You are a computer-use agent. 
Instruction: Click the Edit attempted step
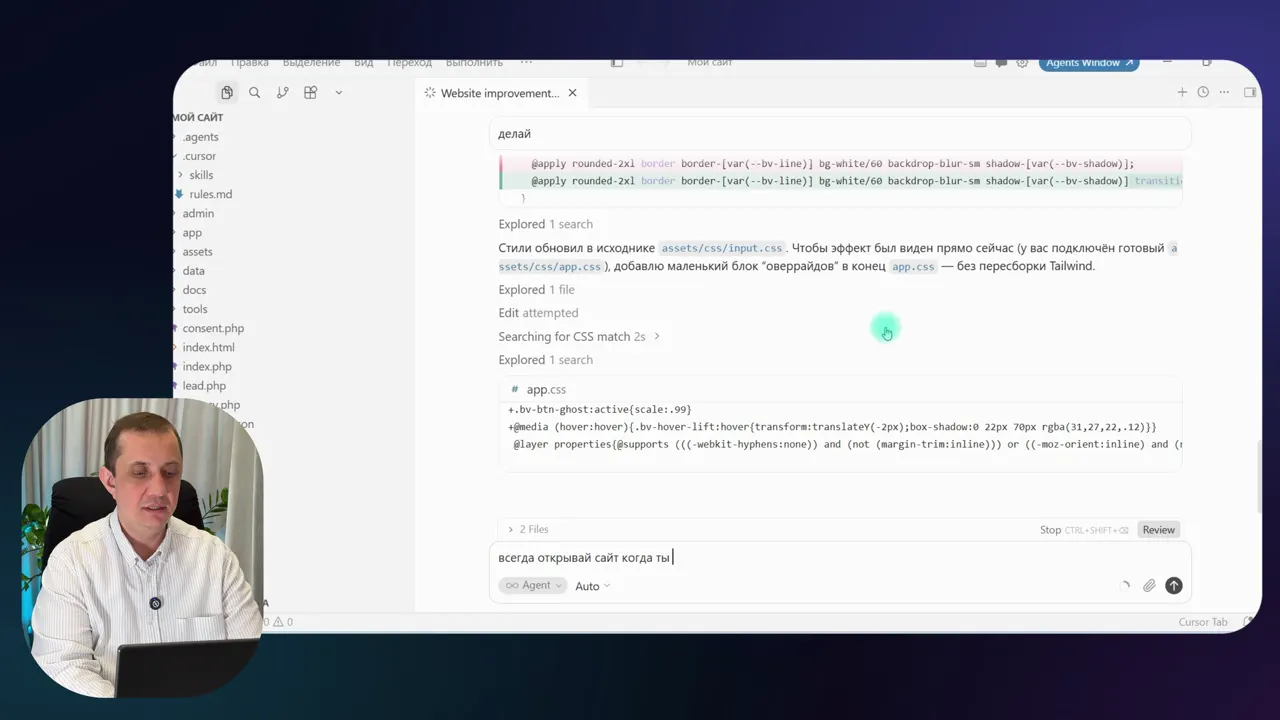coord(538,313)
